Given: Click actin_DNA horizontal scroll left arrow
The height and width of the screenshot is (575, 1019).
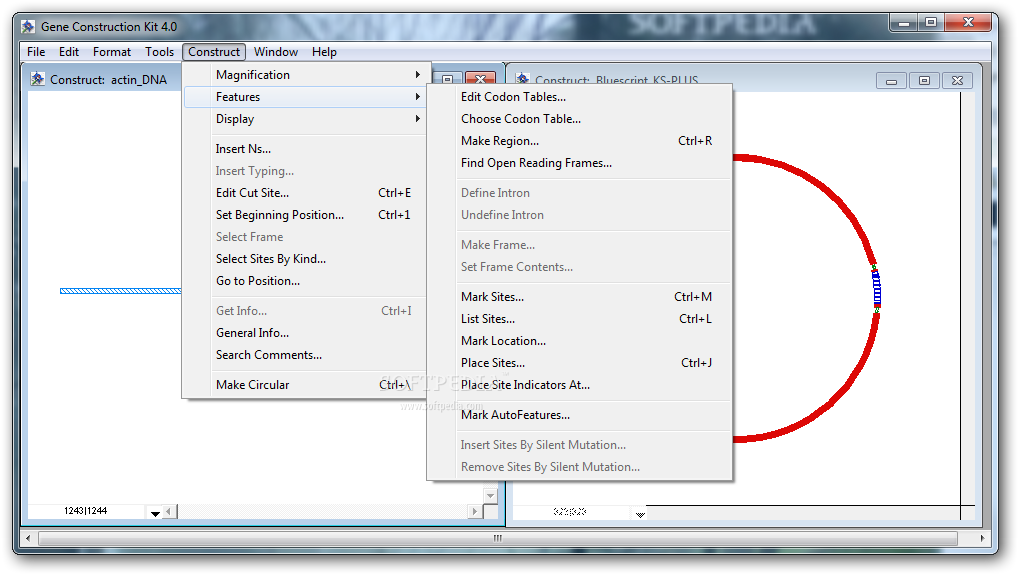Looking at the screenshot, I should (169, 512).
